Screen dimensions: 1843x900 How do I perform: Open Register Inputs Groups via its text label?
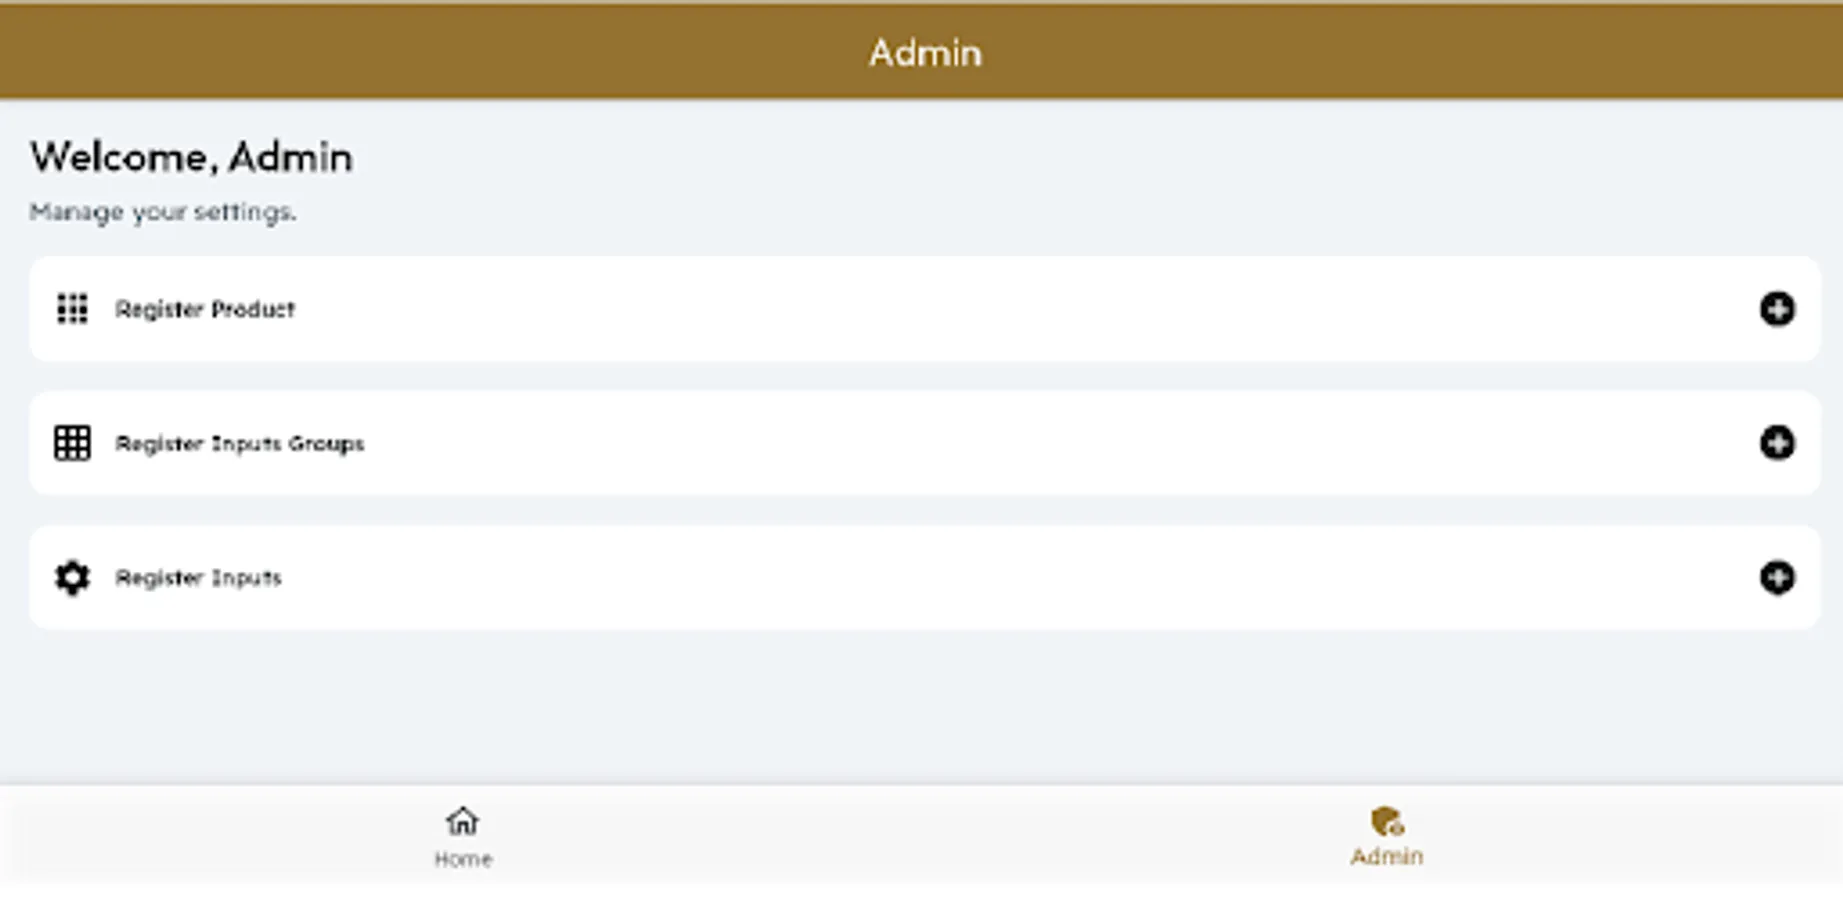click(239, 444)
